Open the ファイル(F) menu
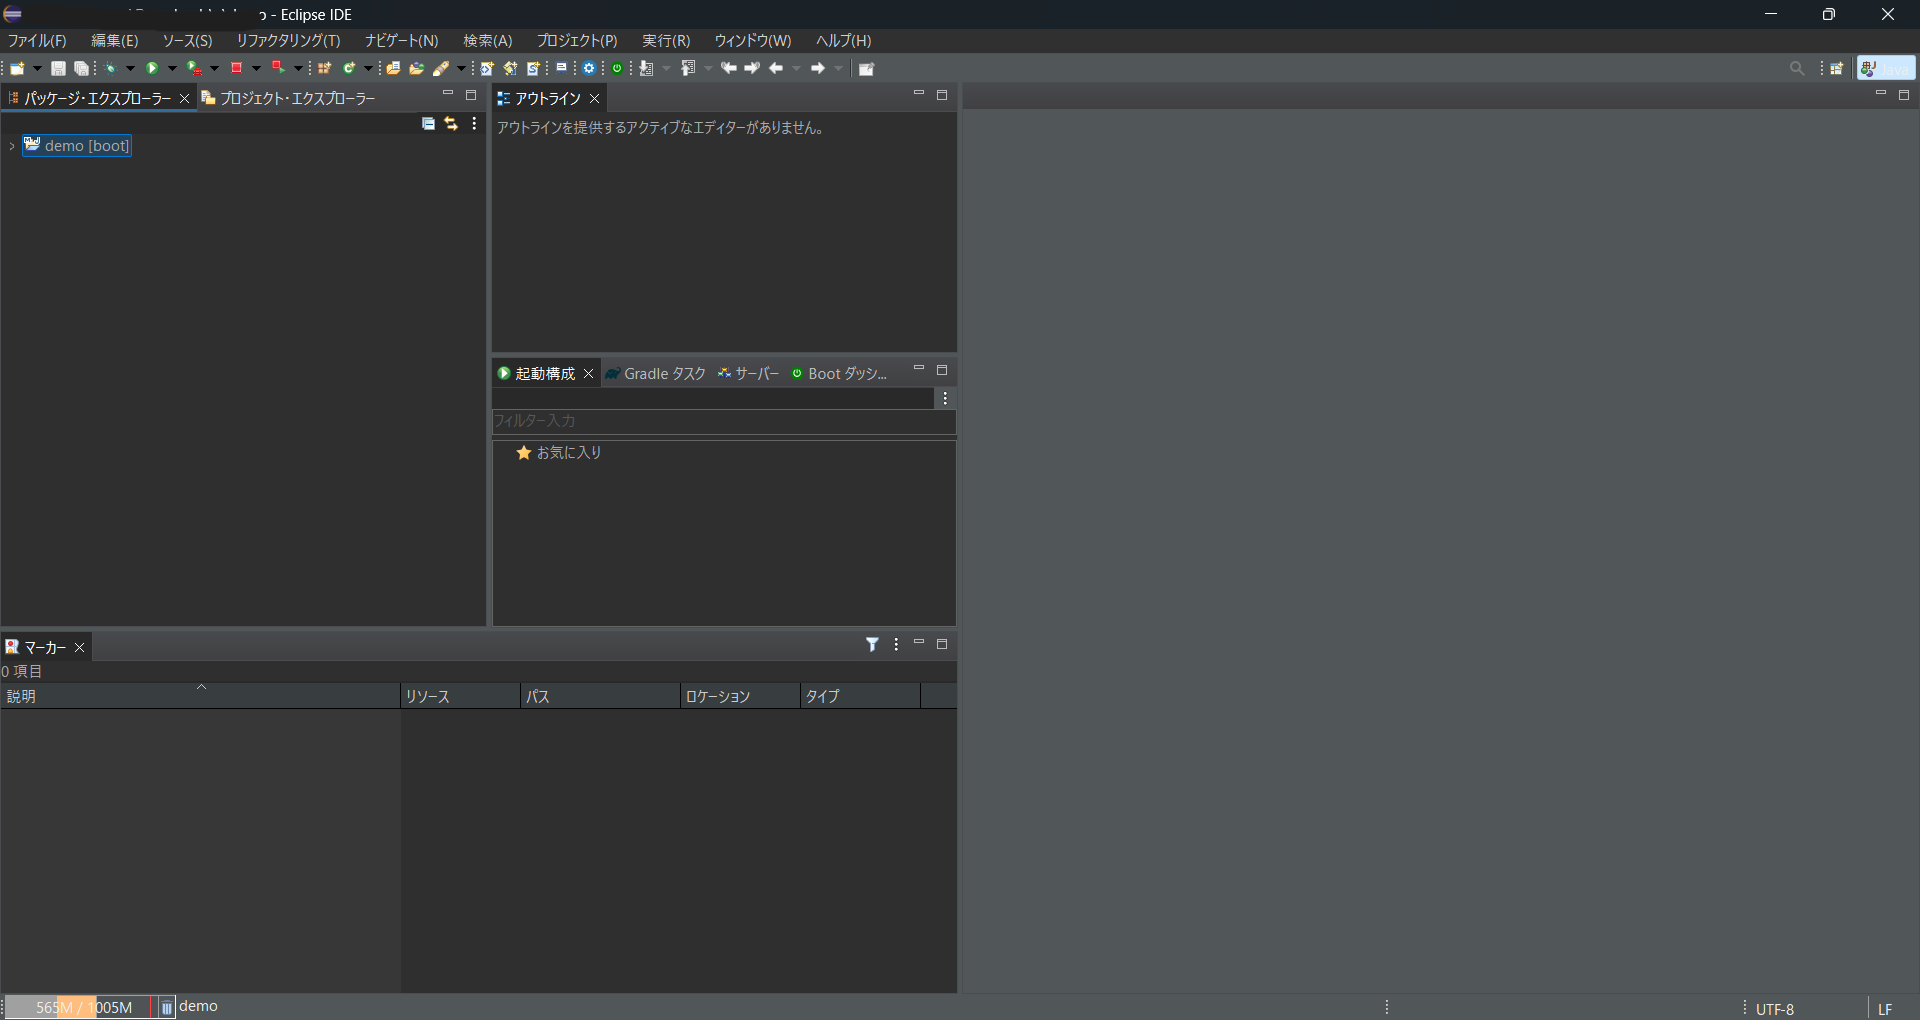 pyautogui.click(x=37, y=41)
